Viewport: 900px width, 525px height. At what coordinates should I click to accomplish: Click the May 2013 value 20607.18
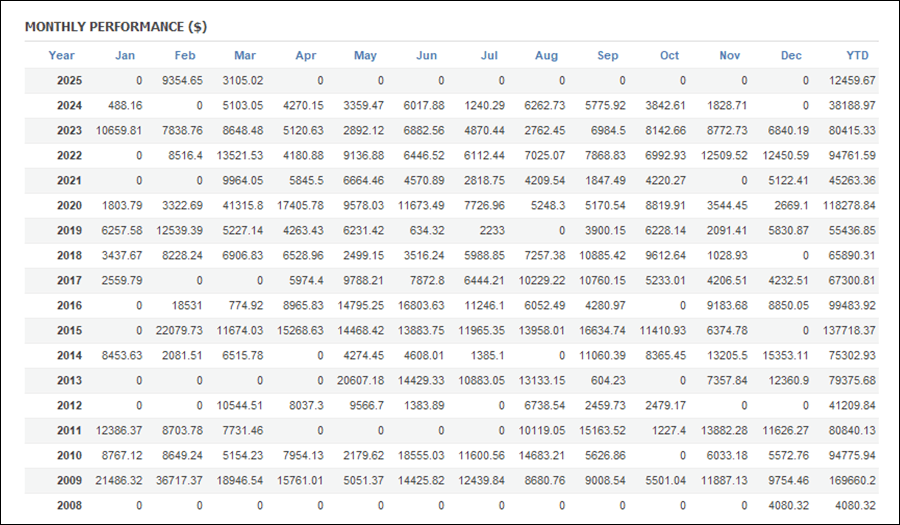(x=360, y=380)
